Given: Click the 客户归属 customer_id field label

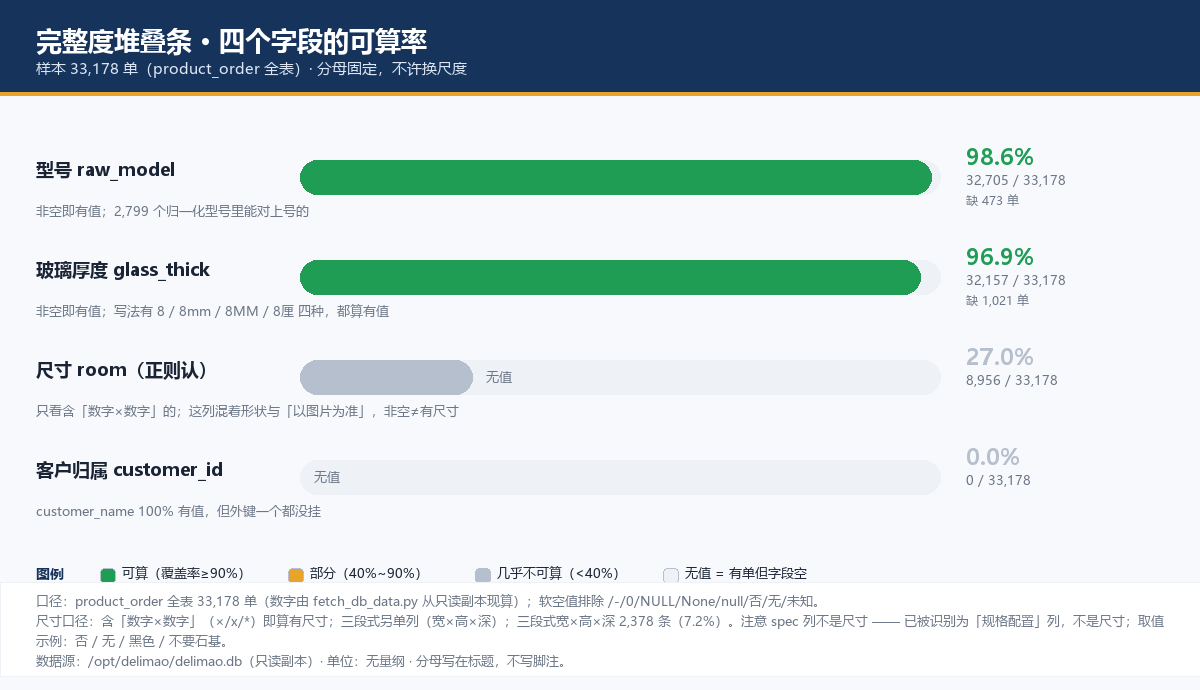Looking at the screenshot, I should click(x=129, y=470).
